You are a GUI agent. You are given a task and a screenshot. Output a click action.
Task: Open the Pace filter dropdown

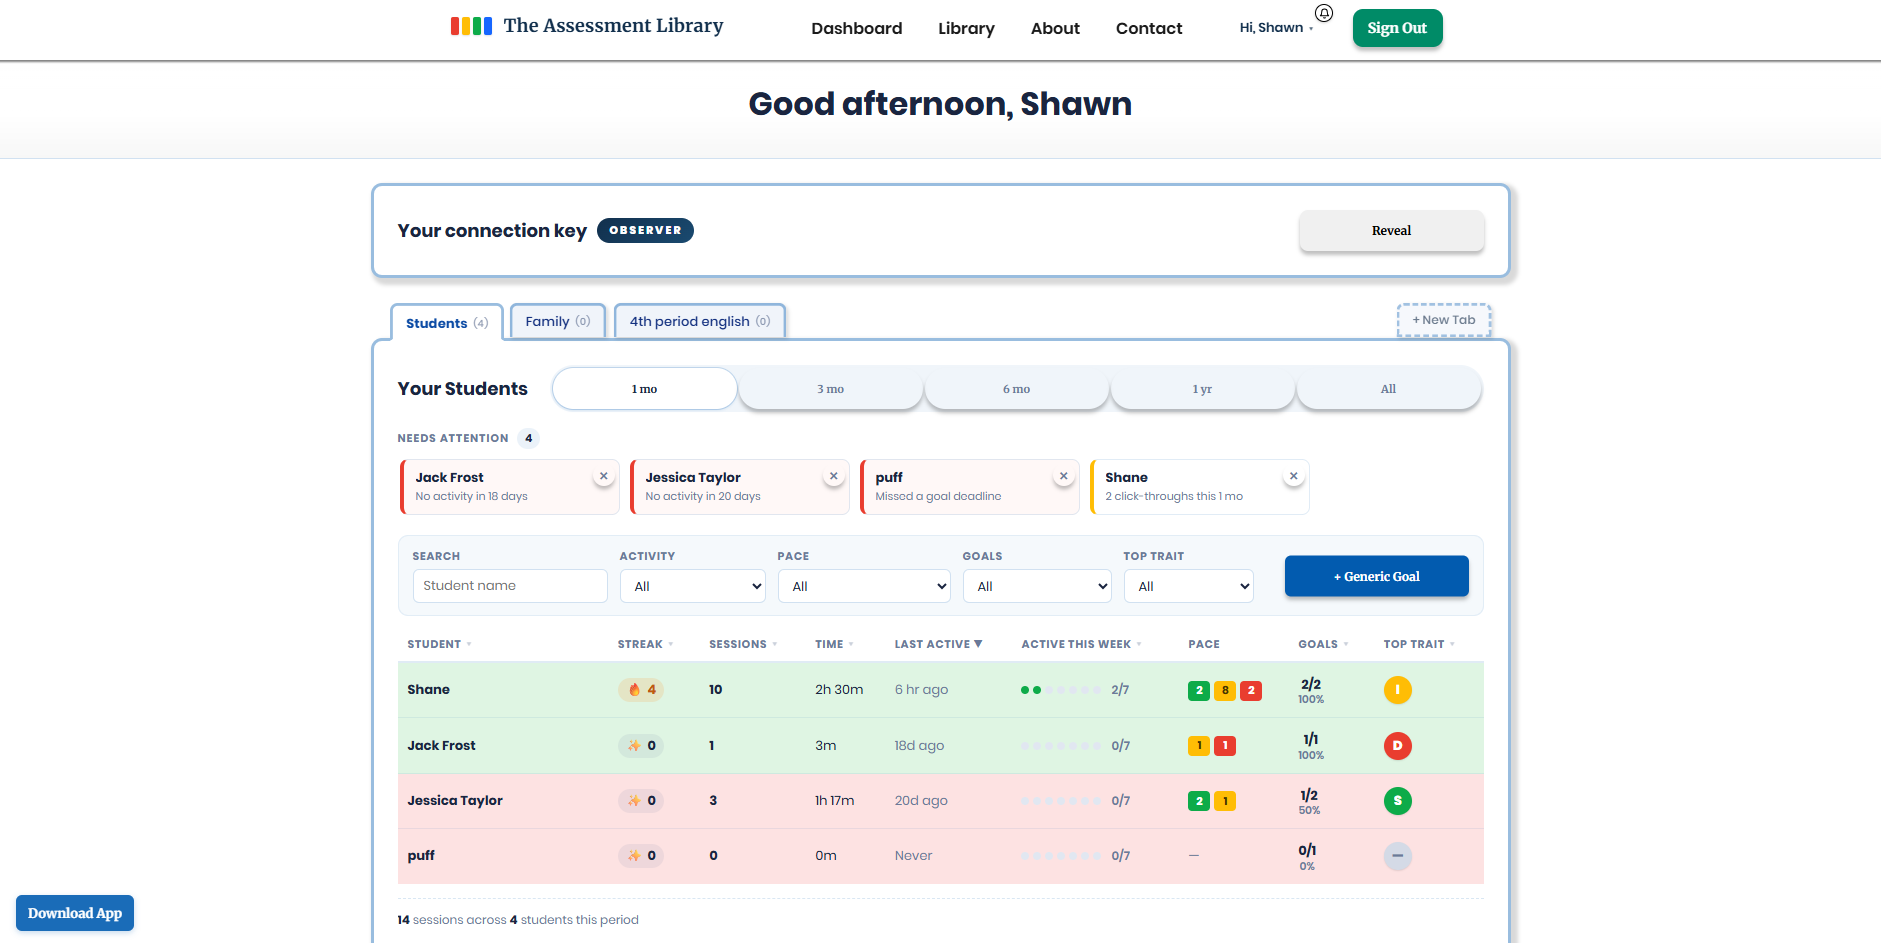coord(864,587)
